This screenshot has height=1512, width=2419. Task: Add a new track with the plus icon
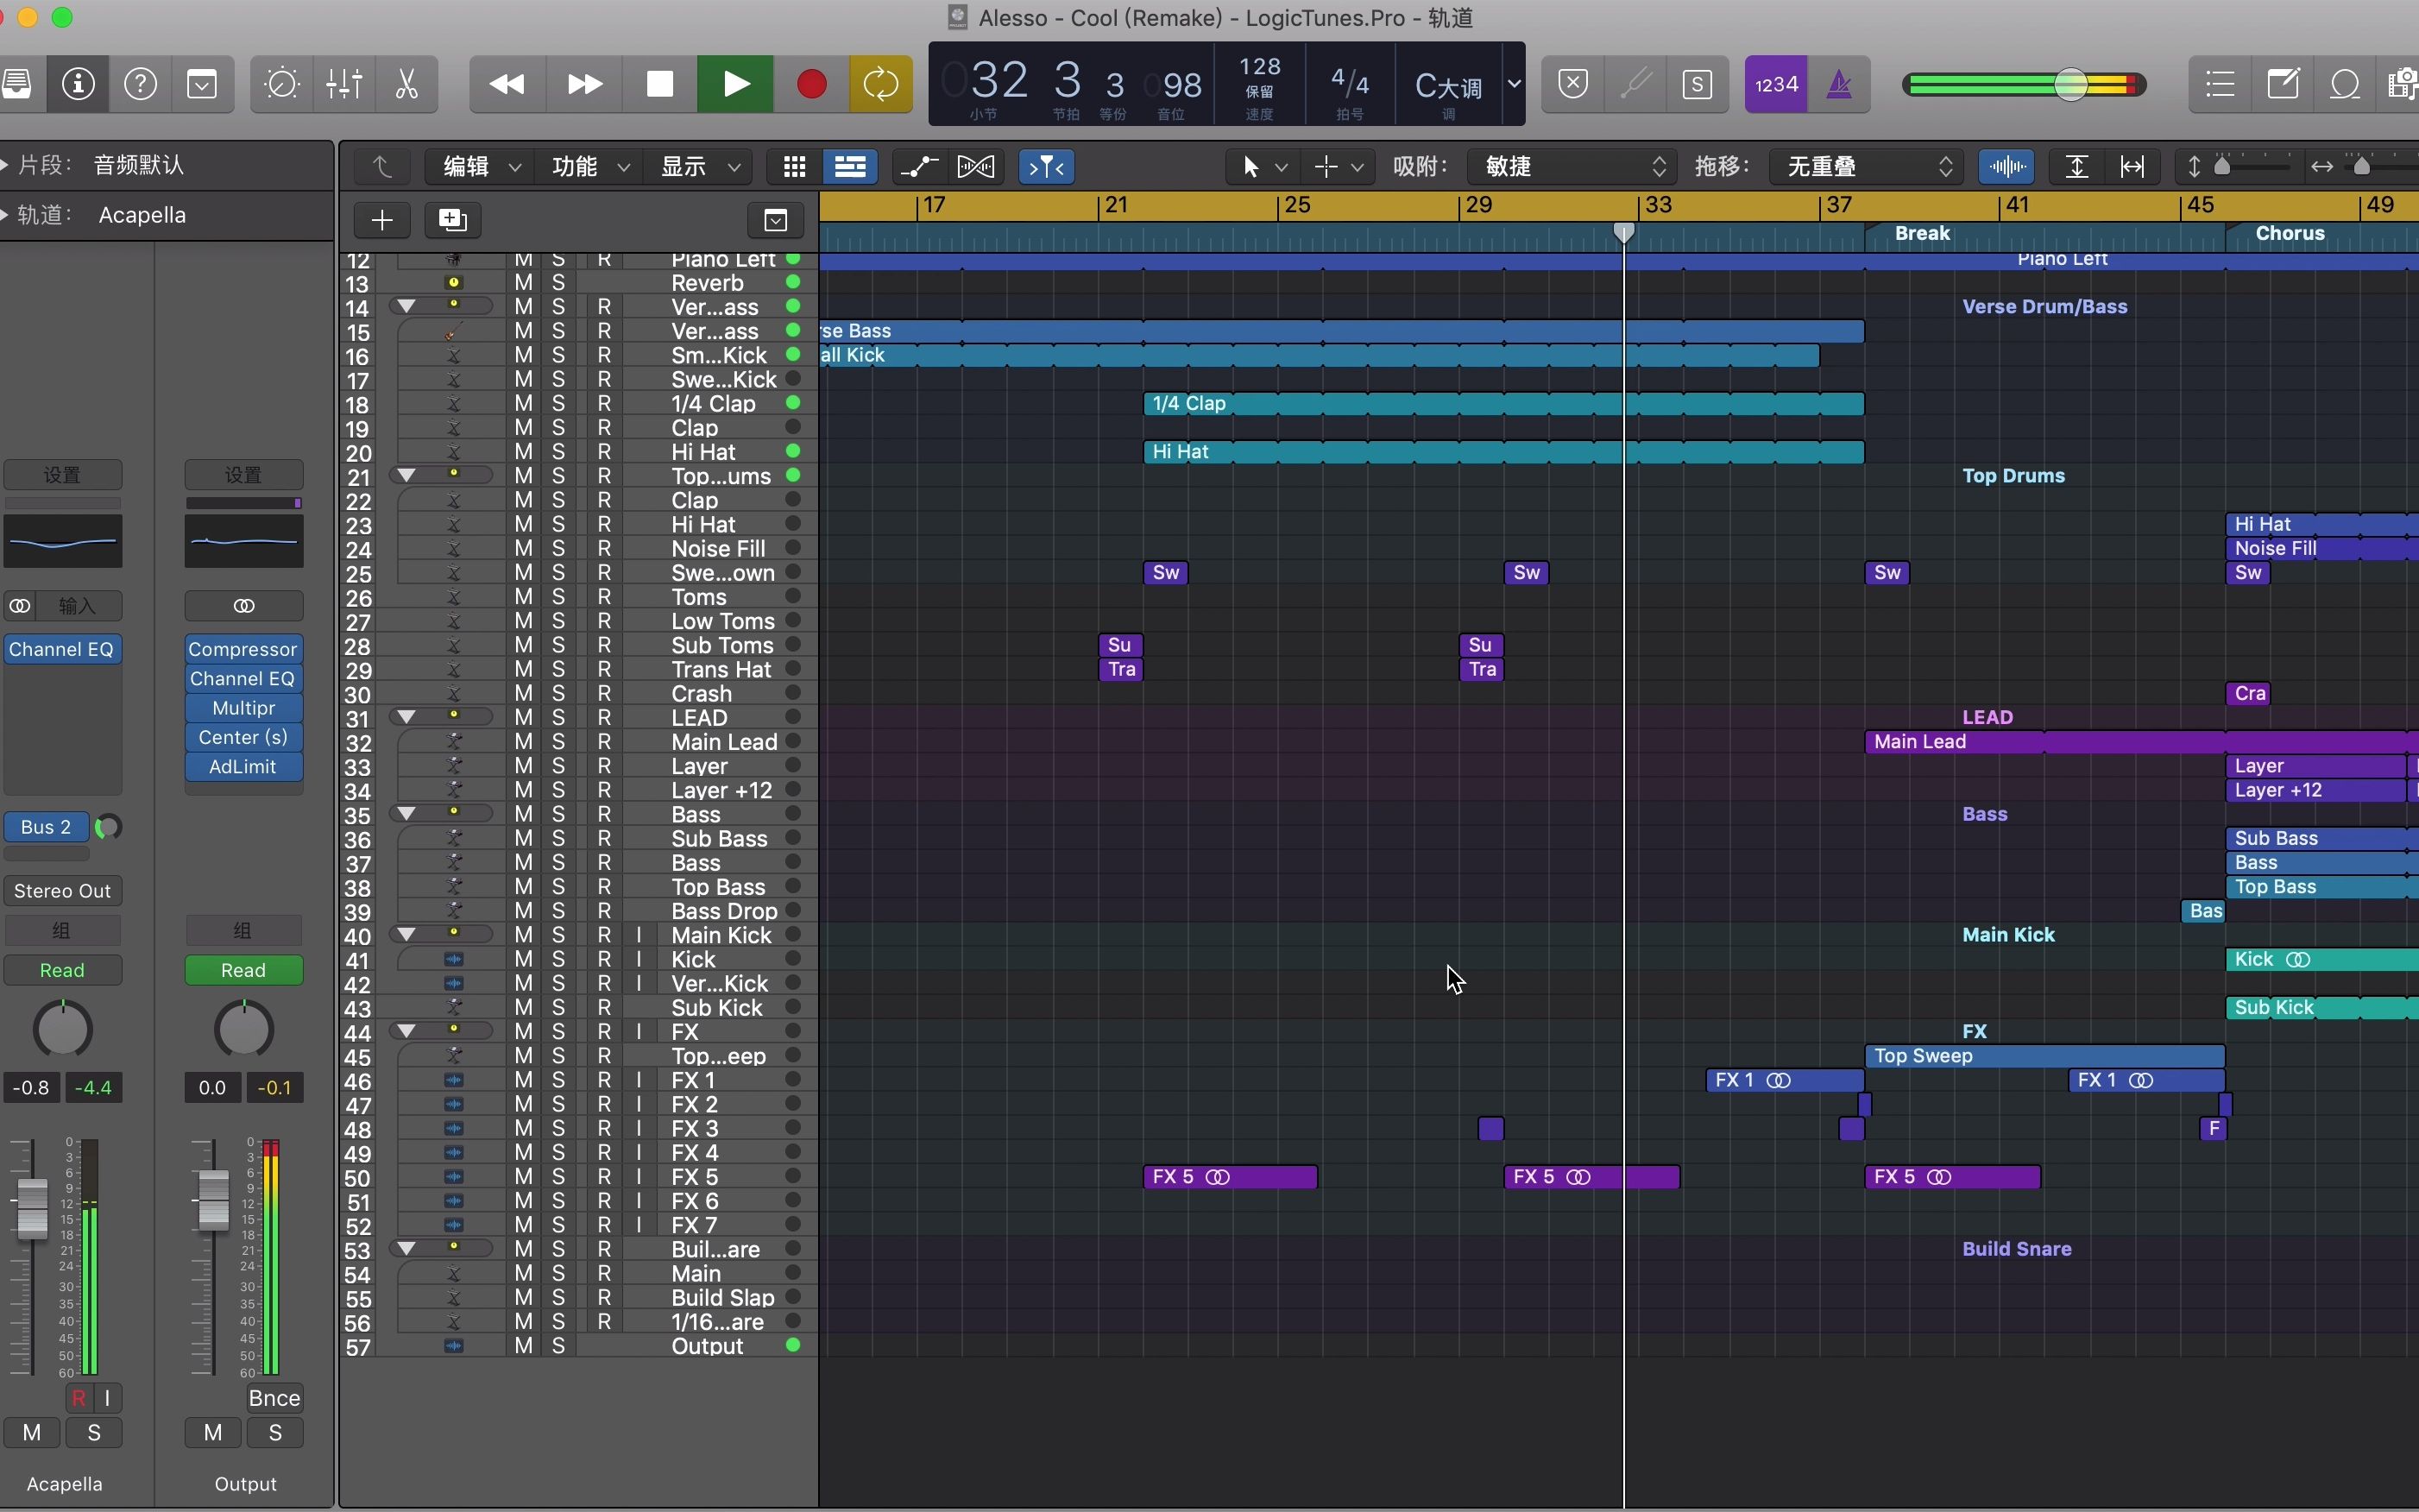pos(382,220)
